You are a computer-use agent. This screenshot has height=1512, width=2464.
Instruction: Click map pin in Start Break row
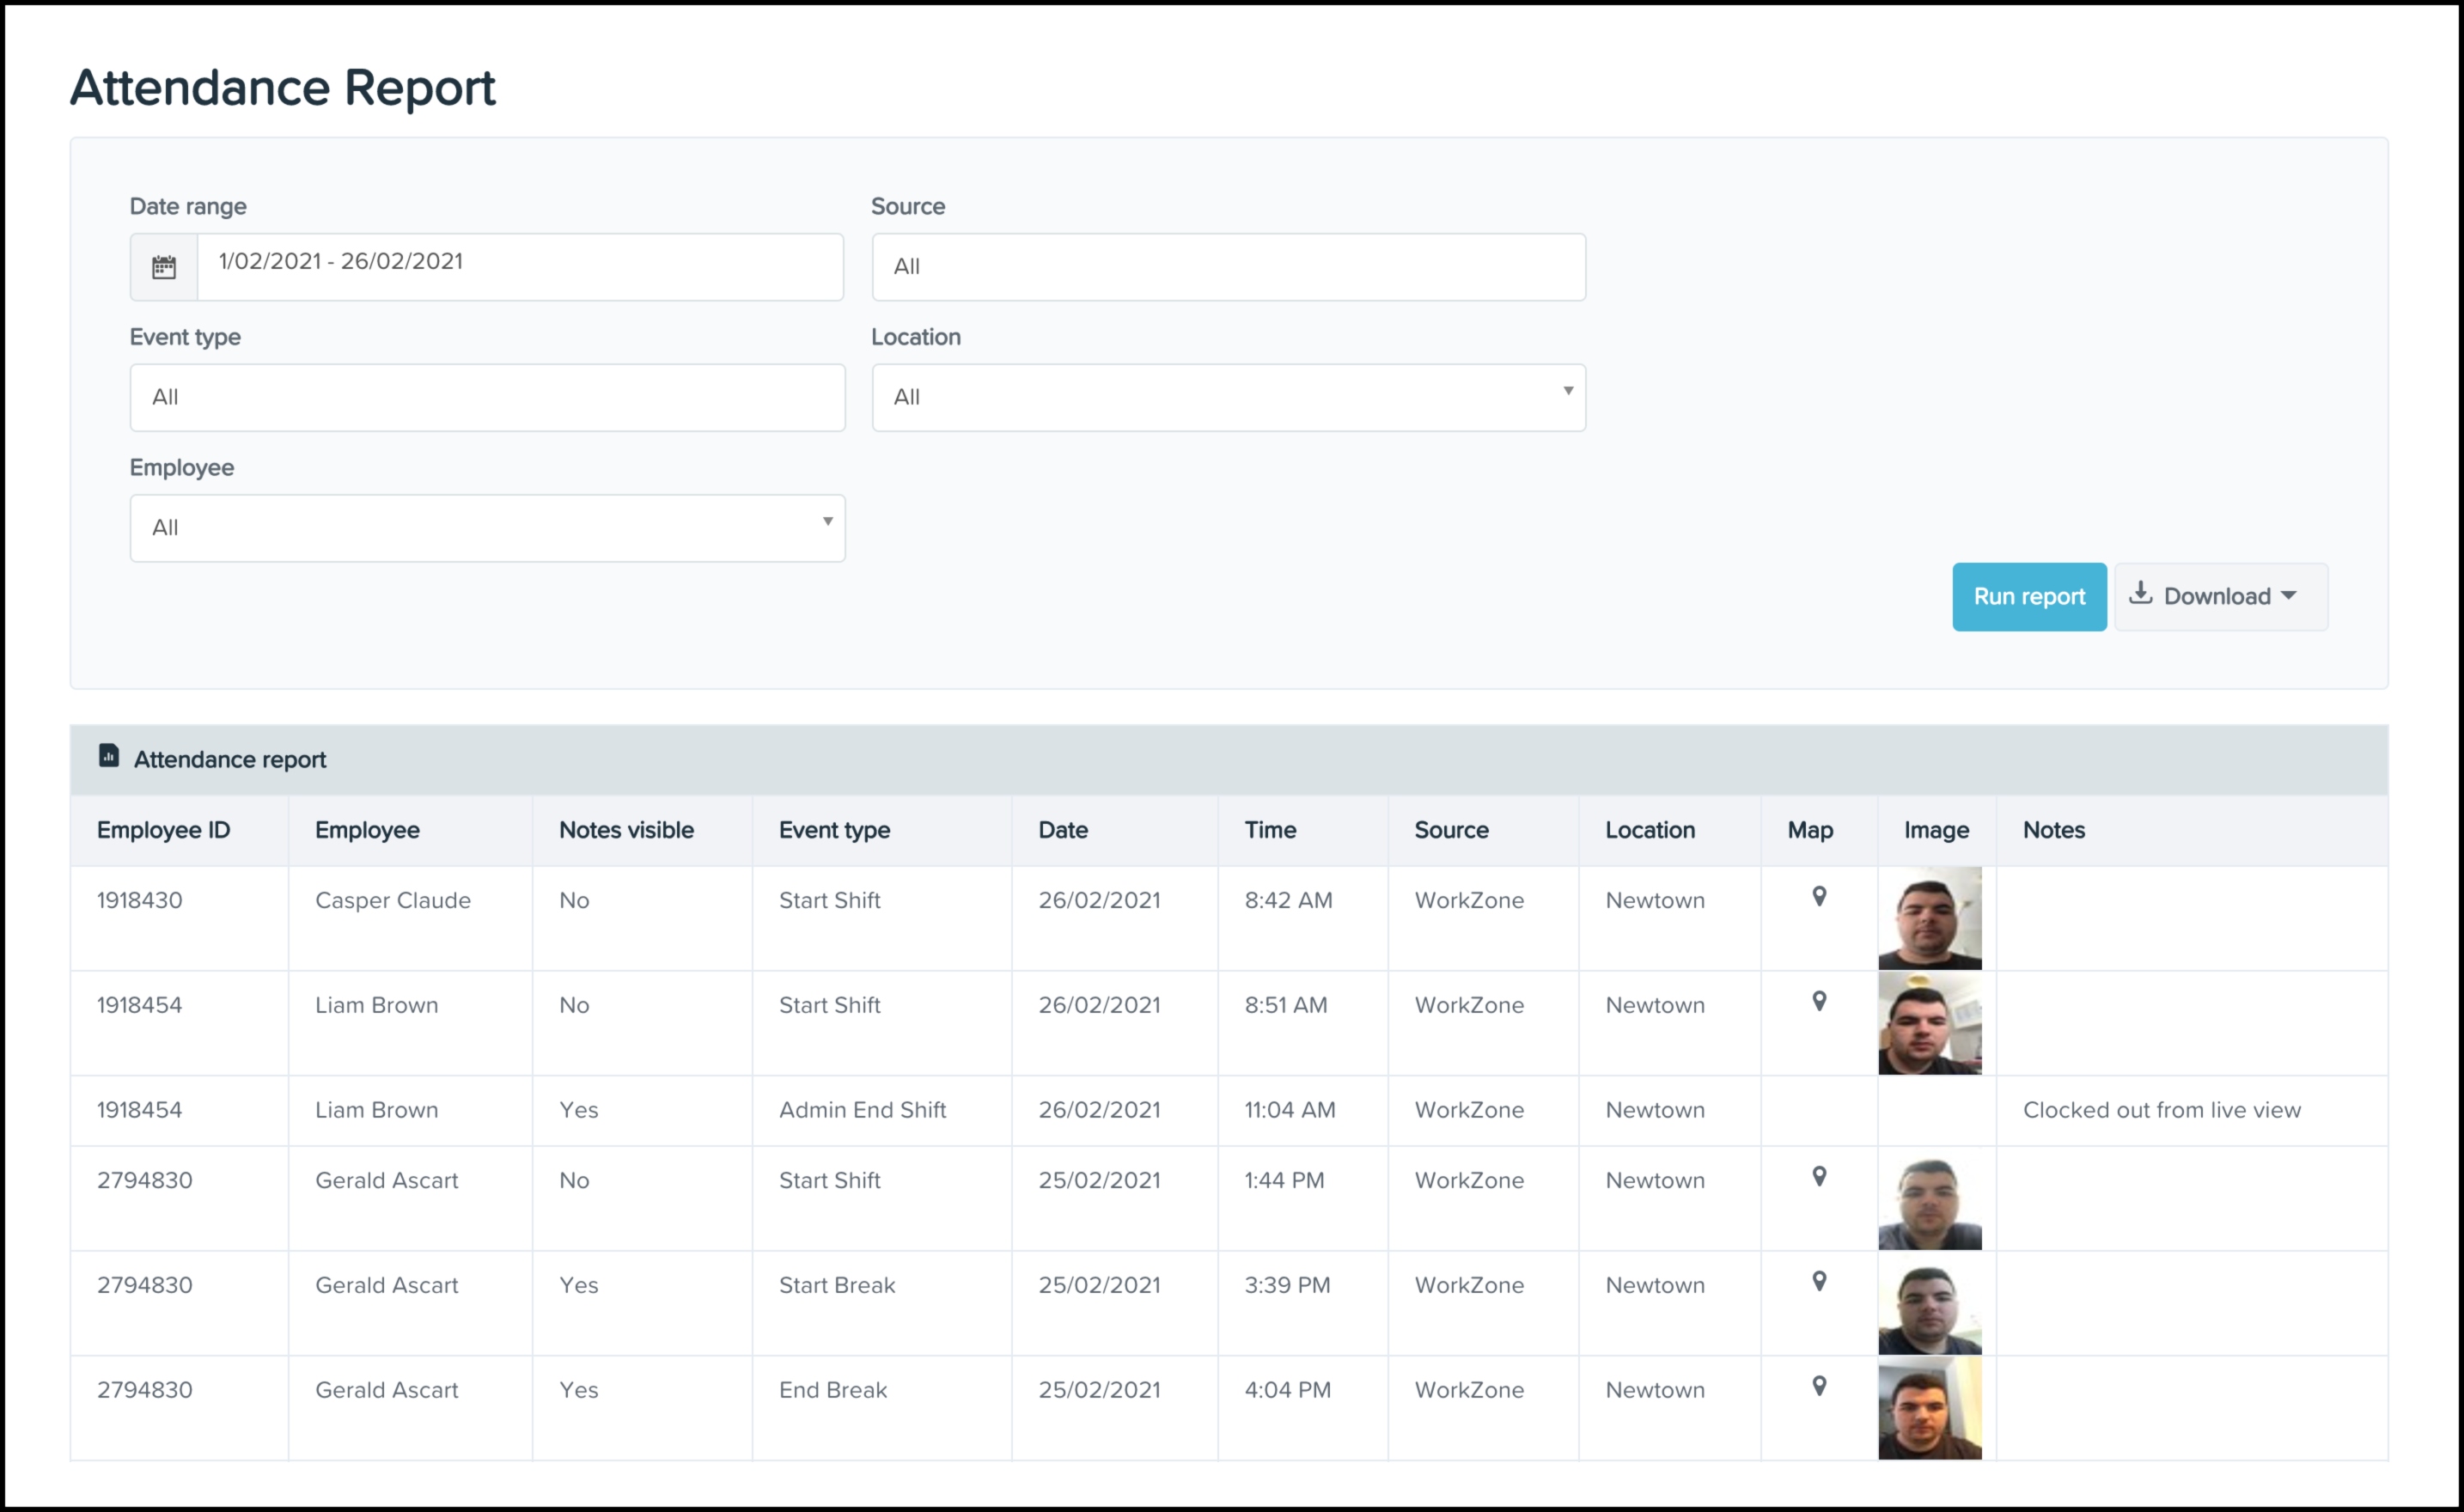pos(1819,1281)
